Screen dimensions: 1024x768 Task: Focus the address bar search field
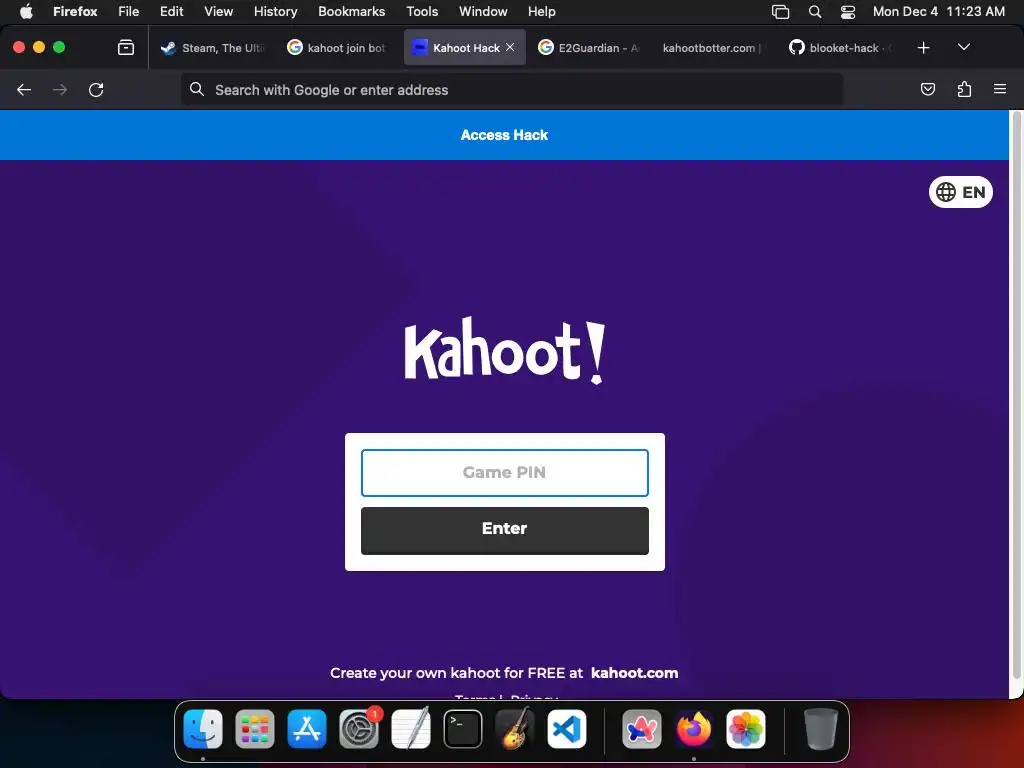[x=512, y=89]
